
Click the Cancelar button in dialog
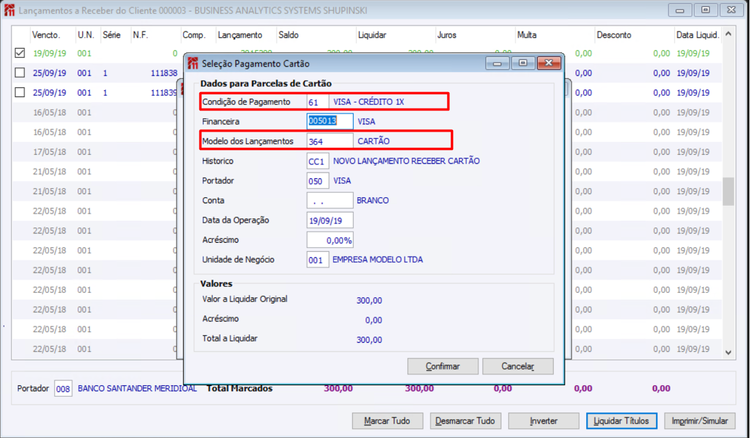[x=518, y=366]
